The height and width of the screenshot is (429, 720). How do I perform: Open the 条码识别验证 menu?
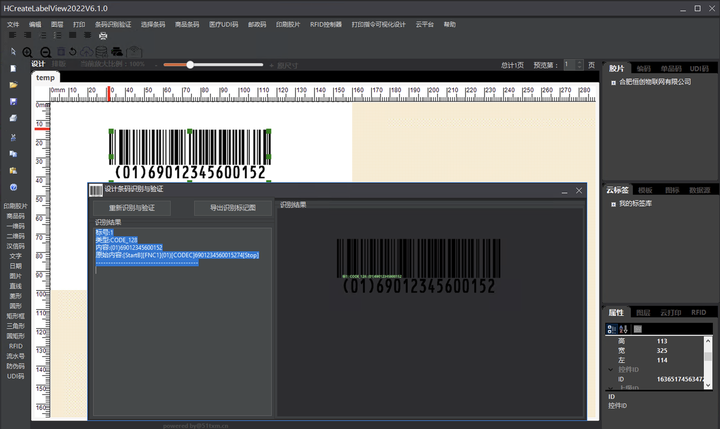point(112,22)
